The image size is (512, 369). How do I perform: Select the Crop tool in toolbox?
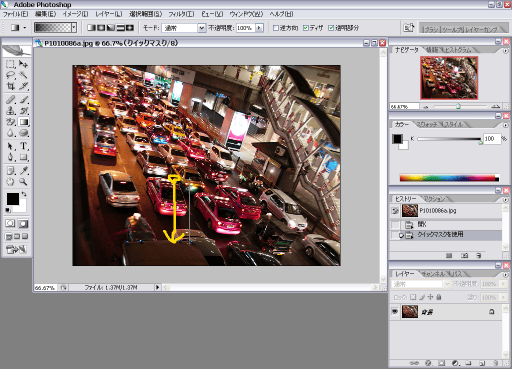click(11, 86)
